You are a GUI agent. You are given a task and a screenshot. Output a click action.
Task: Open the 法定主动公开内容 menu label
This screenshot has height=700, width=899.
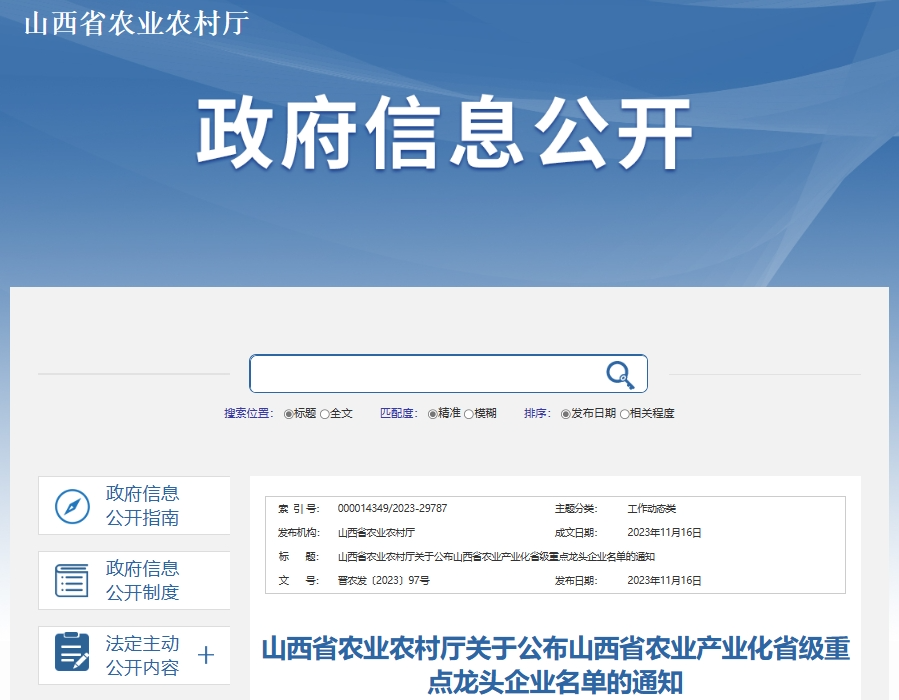tap(142, 656)
